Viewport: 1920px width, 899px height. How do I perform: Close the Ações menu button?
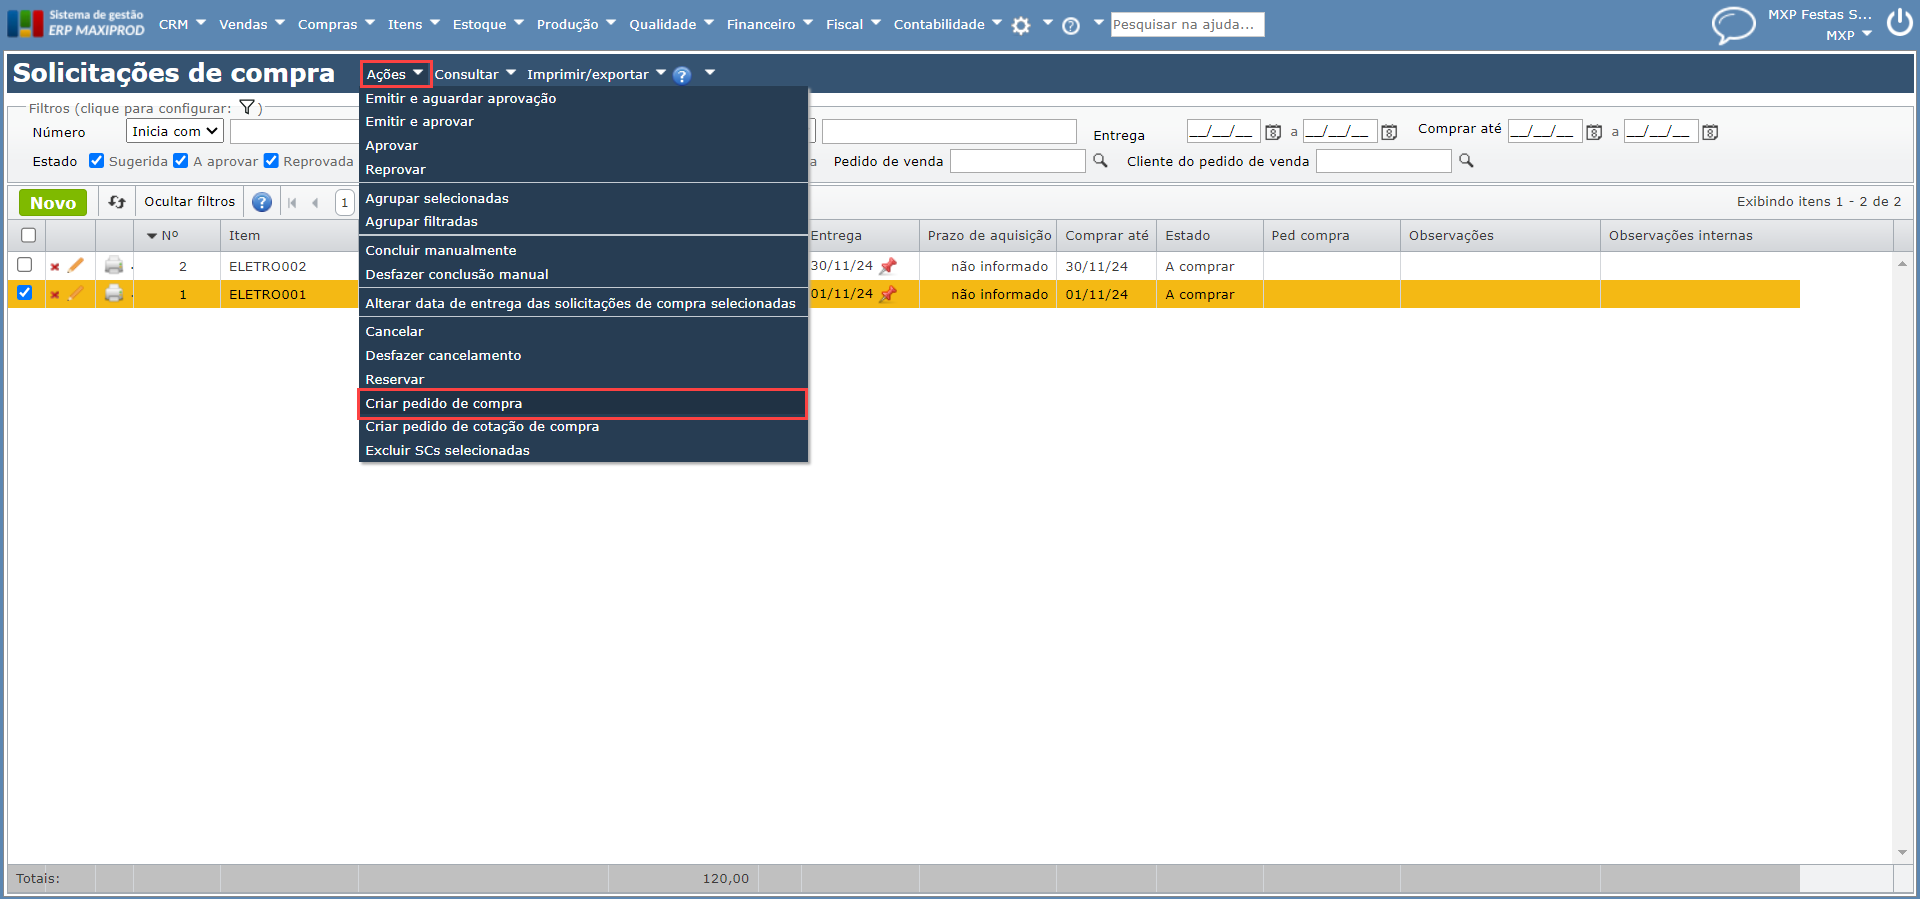(x=396, y=75)
